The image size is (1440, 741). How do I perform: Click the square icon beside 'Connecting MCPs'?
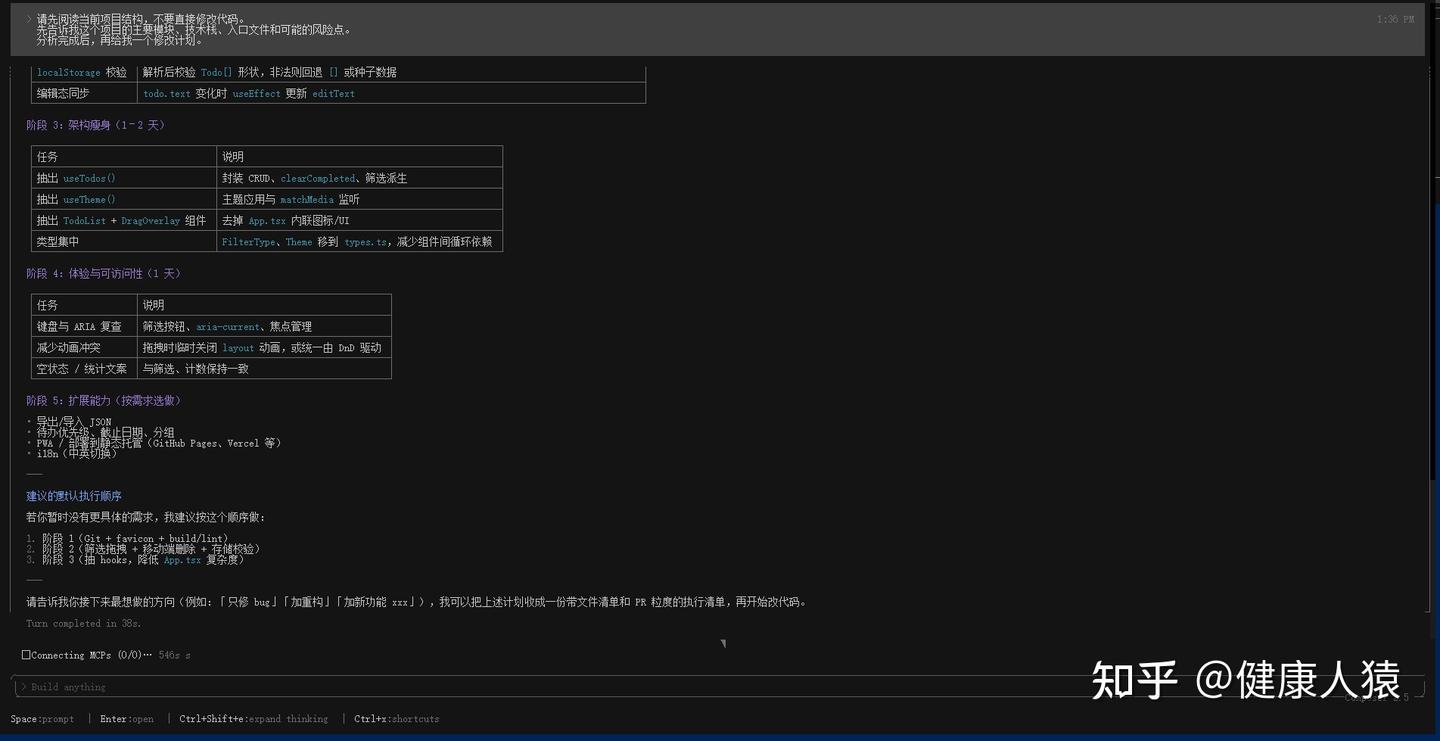coord(26,655)
